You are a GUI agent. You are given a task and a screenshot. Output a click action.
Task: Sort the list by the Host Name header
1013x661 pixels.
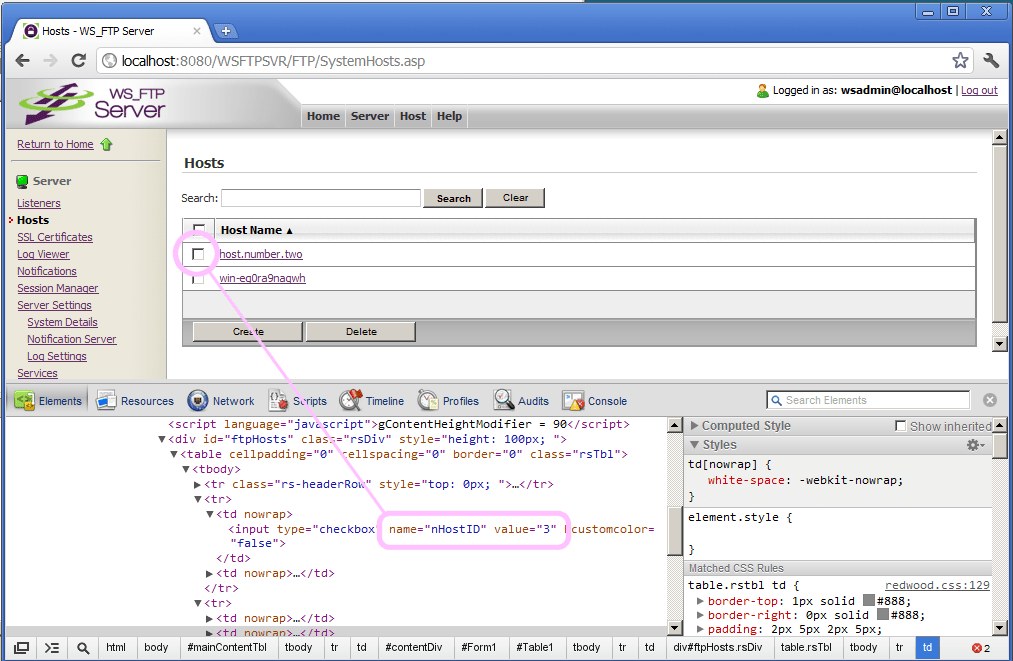point(256,230)
